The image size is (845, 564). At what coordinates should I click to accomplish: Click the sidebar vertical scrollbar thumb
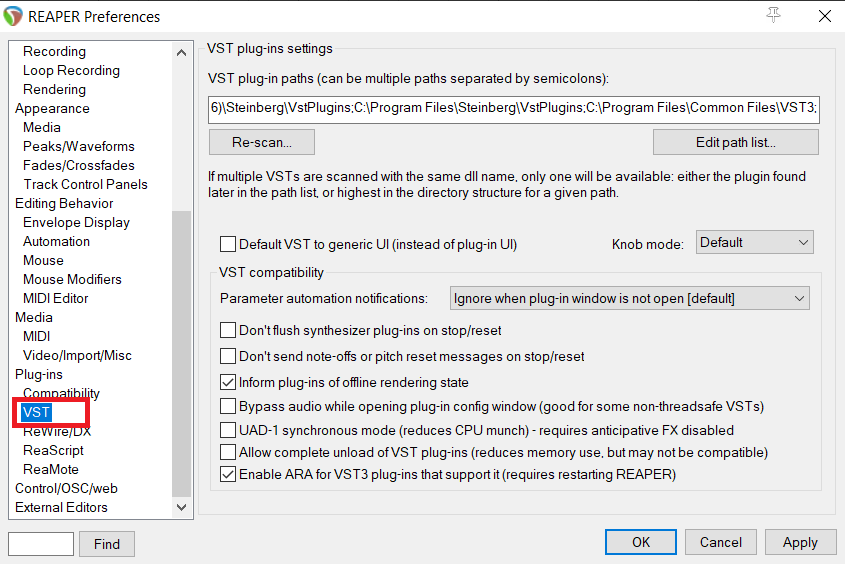(x=182, y=353)
